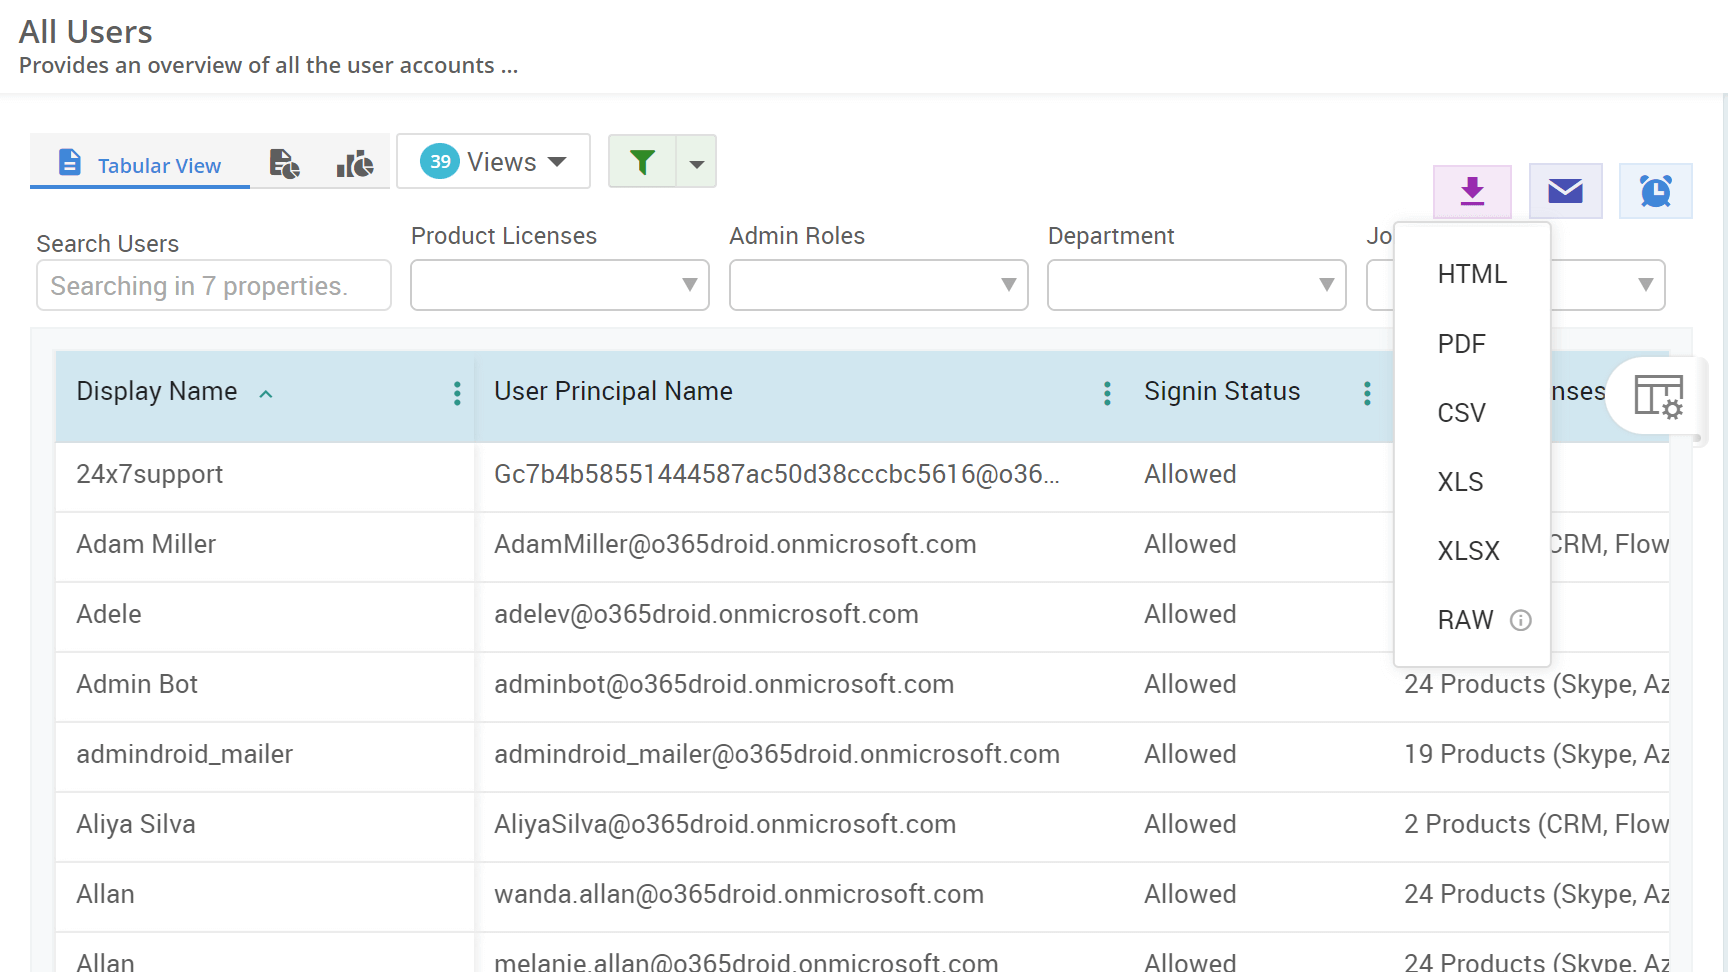Open the email report icon
The width and height of the screenshot is (1728, 972).
pos(1565,191)
